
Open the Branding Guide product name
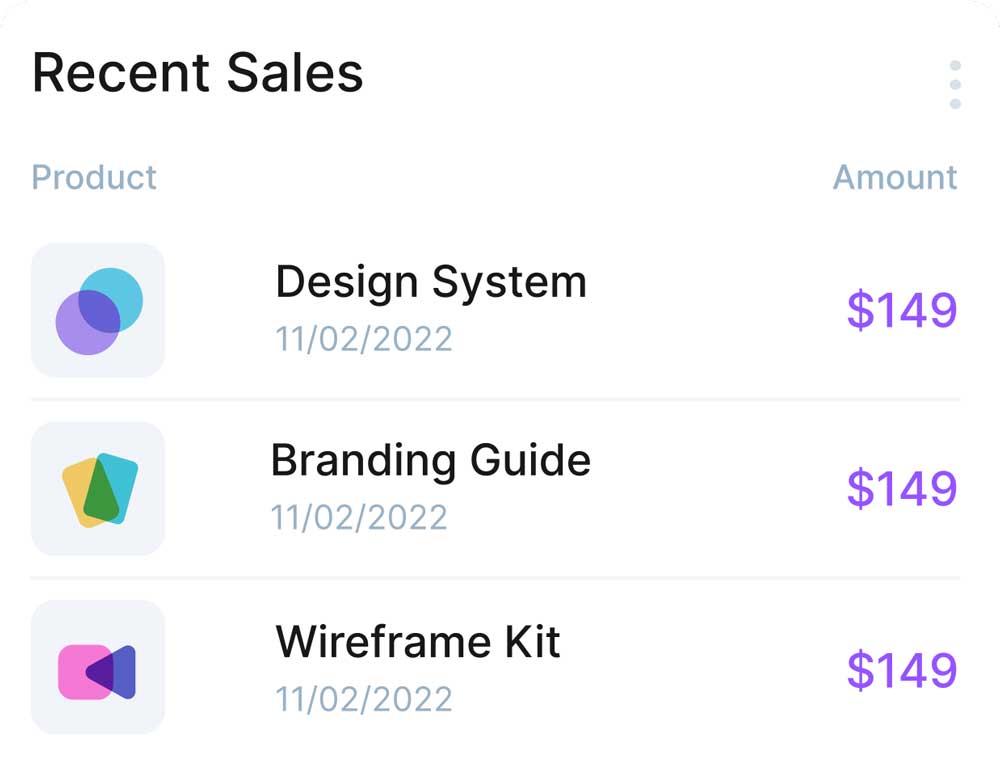[430, 461]
